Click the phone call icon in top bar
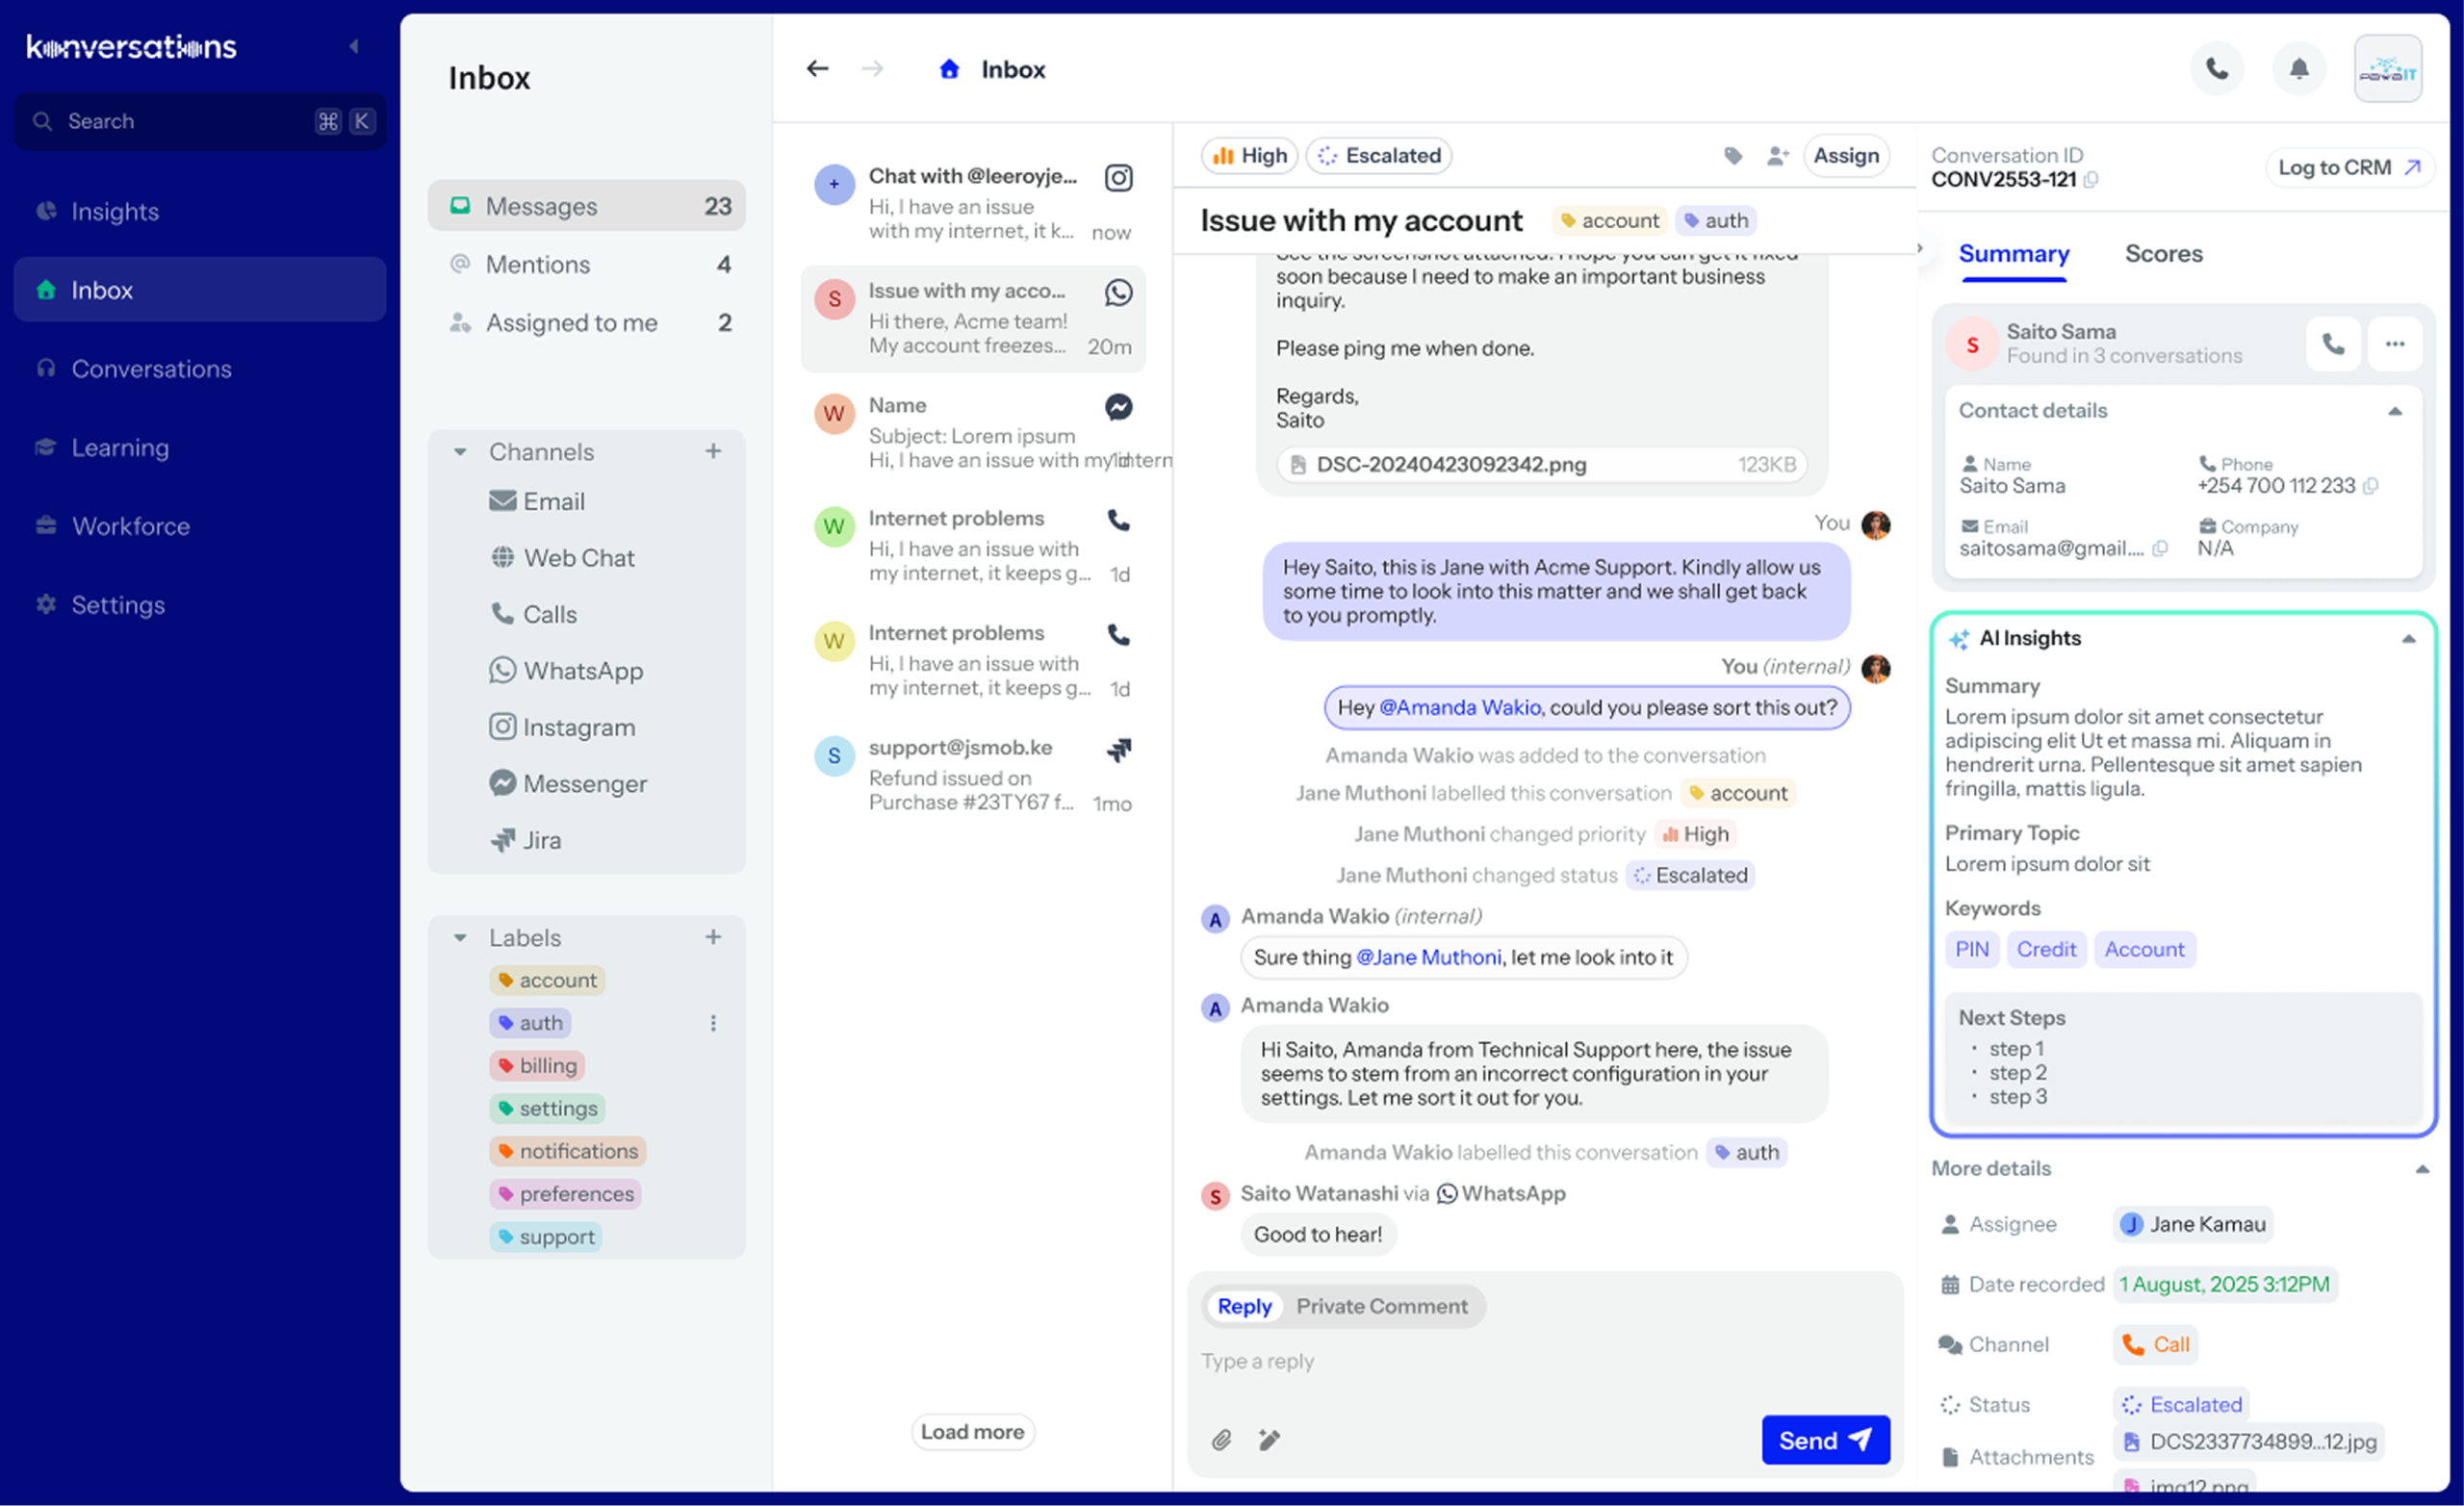 pos(2216,69)
